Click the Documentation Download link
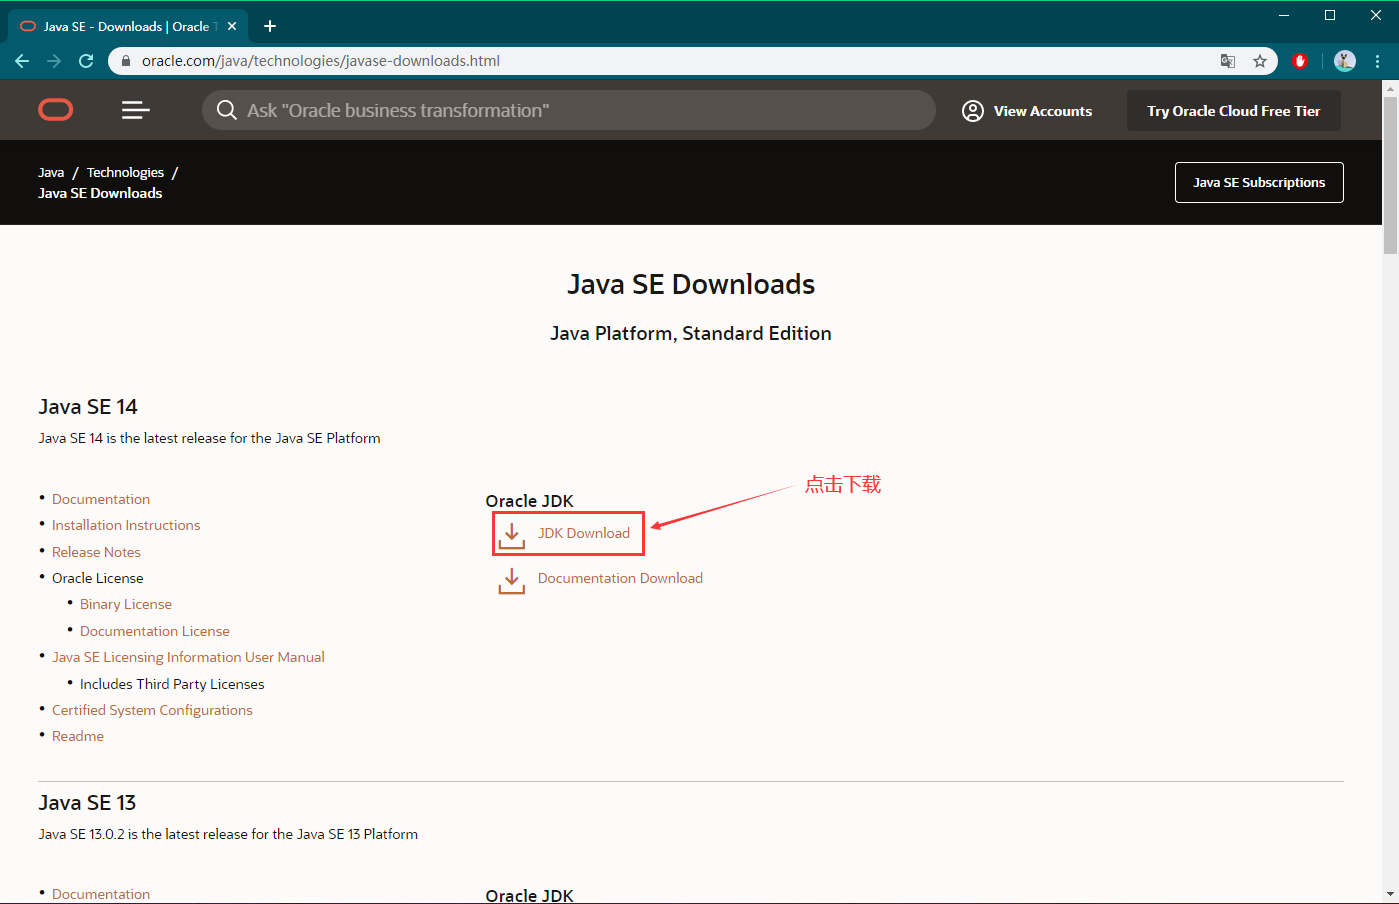The image size is (1399, 904). click(x=620, y=578)
